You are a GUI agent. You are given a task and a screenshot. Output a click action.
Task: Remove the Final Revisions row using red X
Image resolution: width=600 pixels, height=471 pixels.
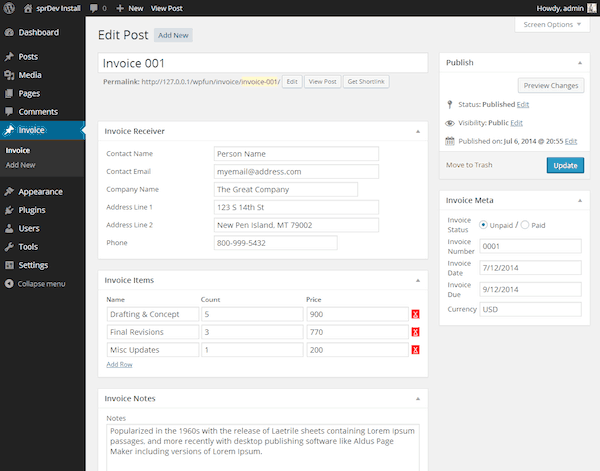(415, 332)
